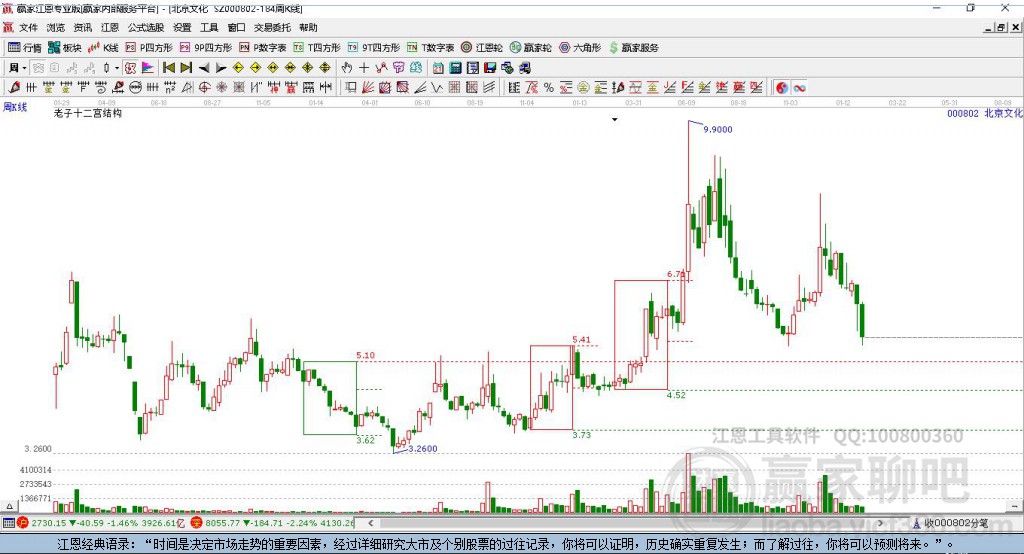Viewport: 1024px width, 554px height.
Task: Click the red-blue yin-yang icon
Action: tap(782, 88)
